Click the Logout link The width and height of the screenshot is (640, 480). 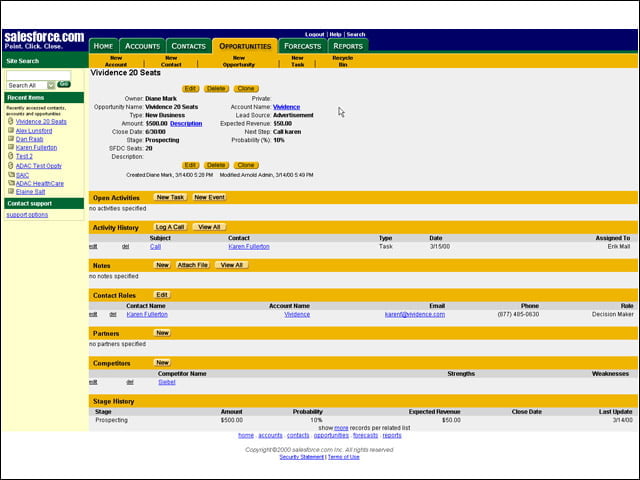point(314,34)
